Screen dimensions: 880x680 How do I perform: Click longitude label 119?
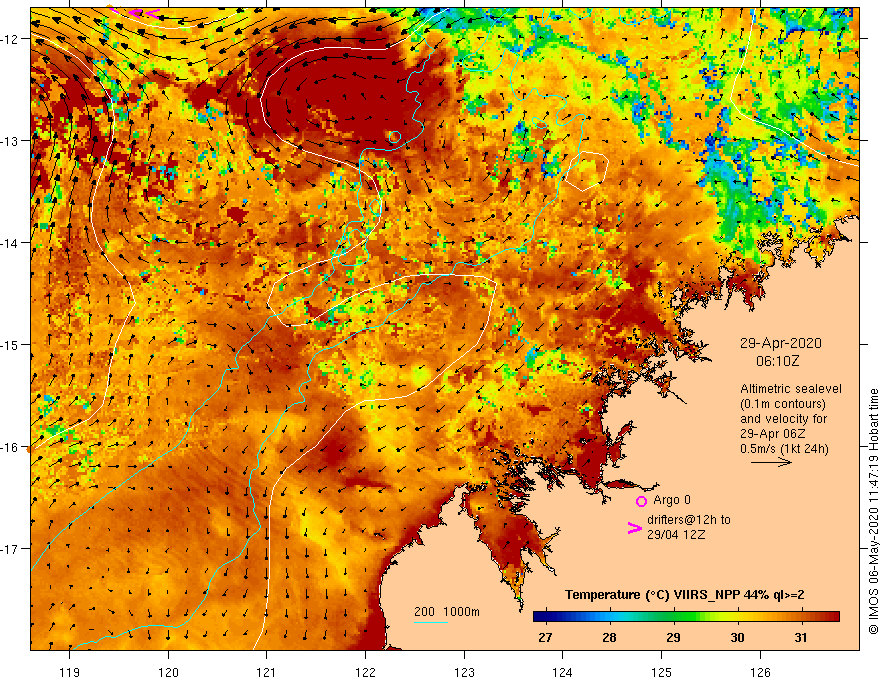(70, 672)
